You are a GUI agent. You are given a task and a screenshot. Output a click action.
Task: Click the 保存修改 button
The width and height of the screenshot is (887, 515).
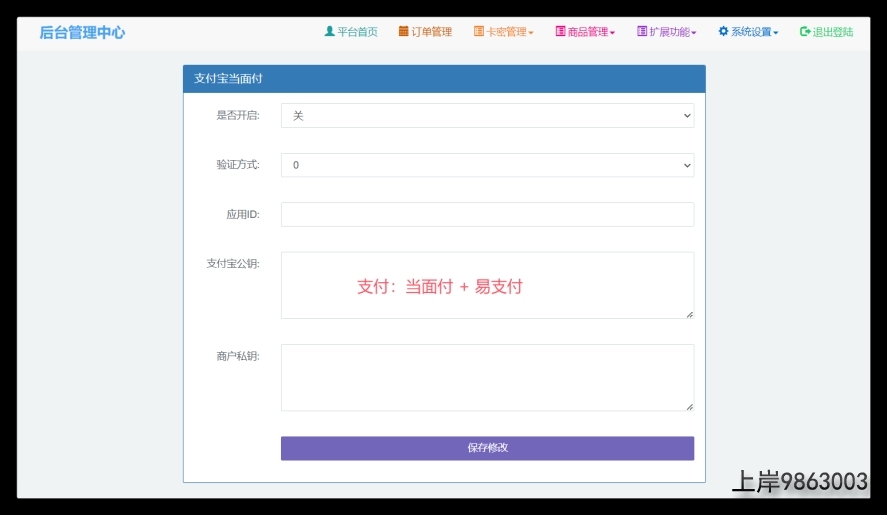point(488,448)
